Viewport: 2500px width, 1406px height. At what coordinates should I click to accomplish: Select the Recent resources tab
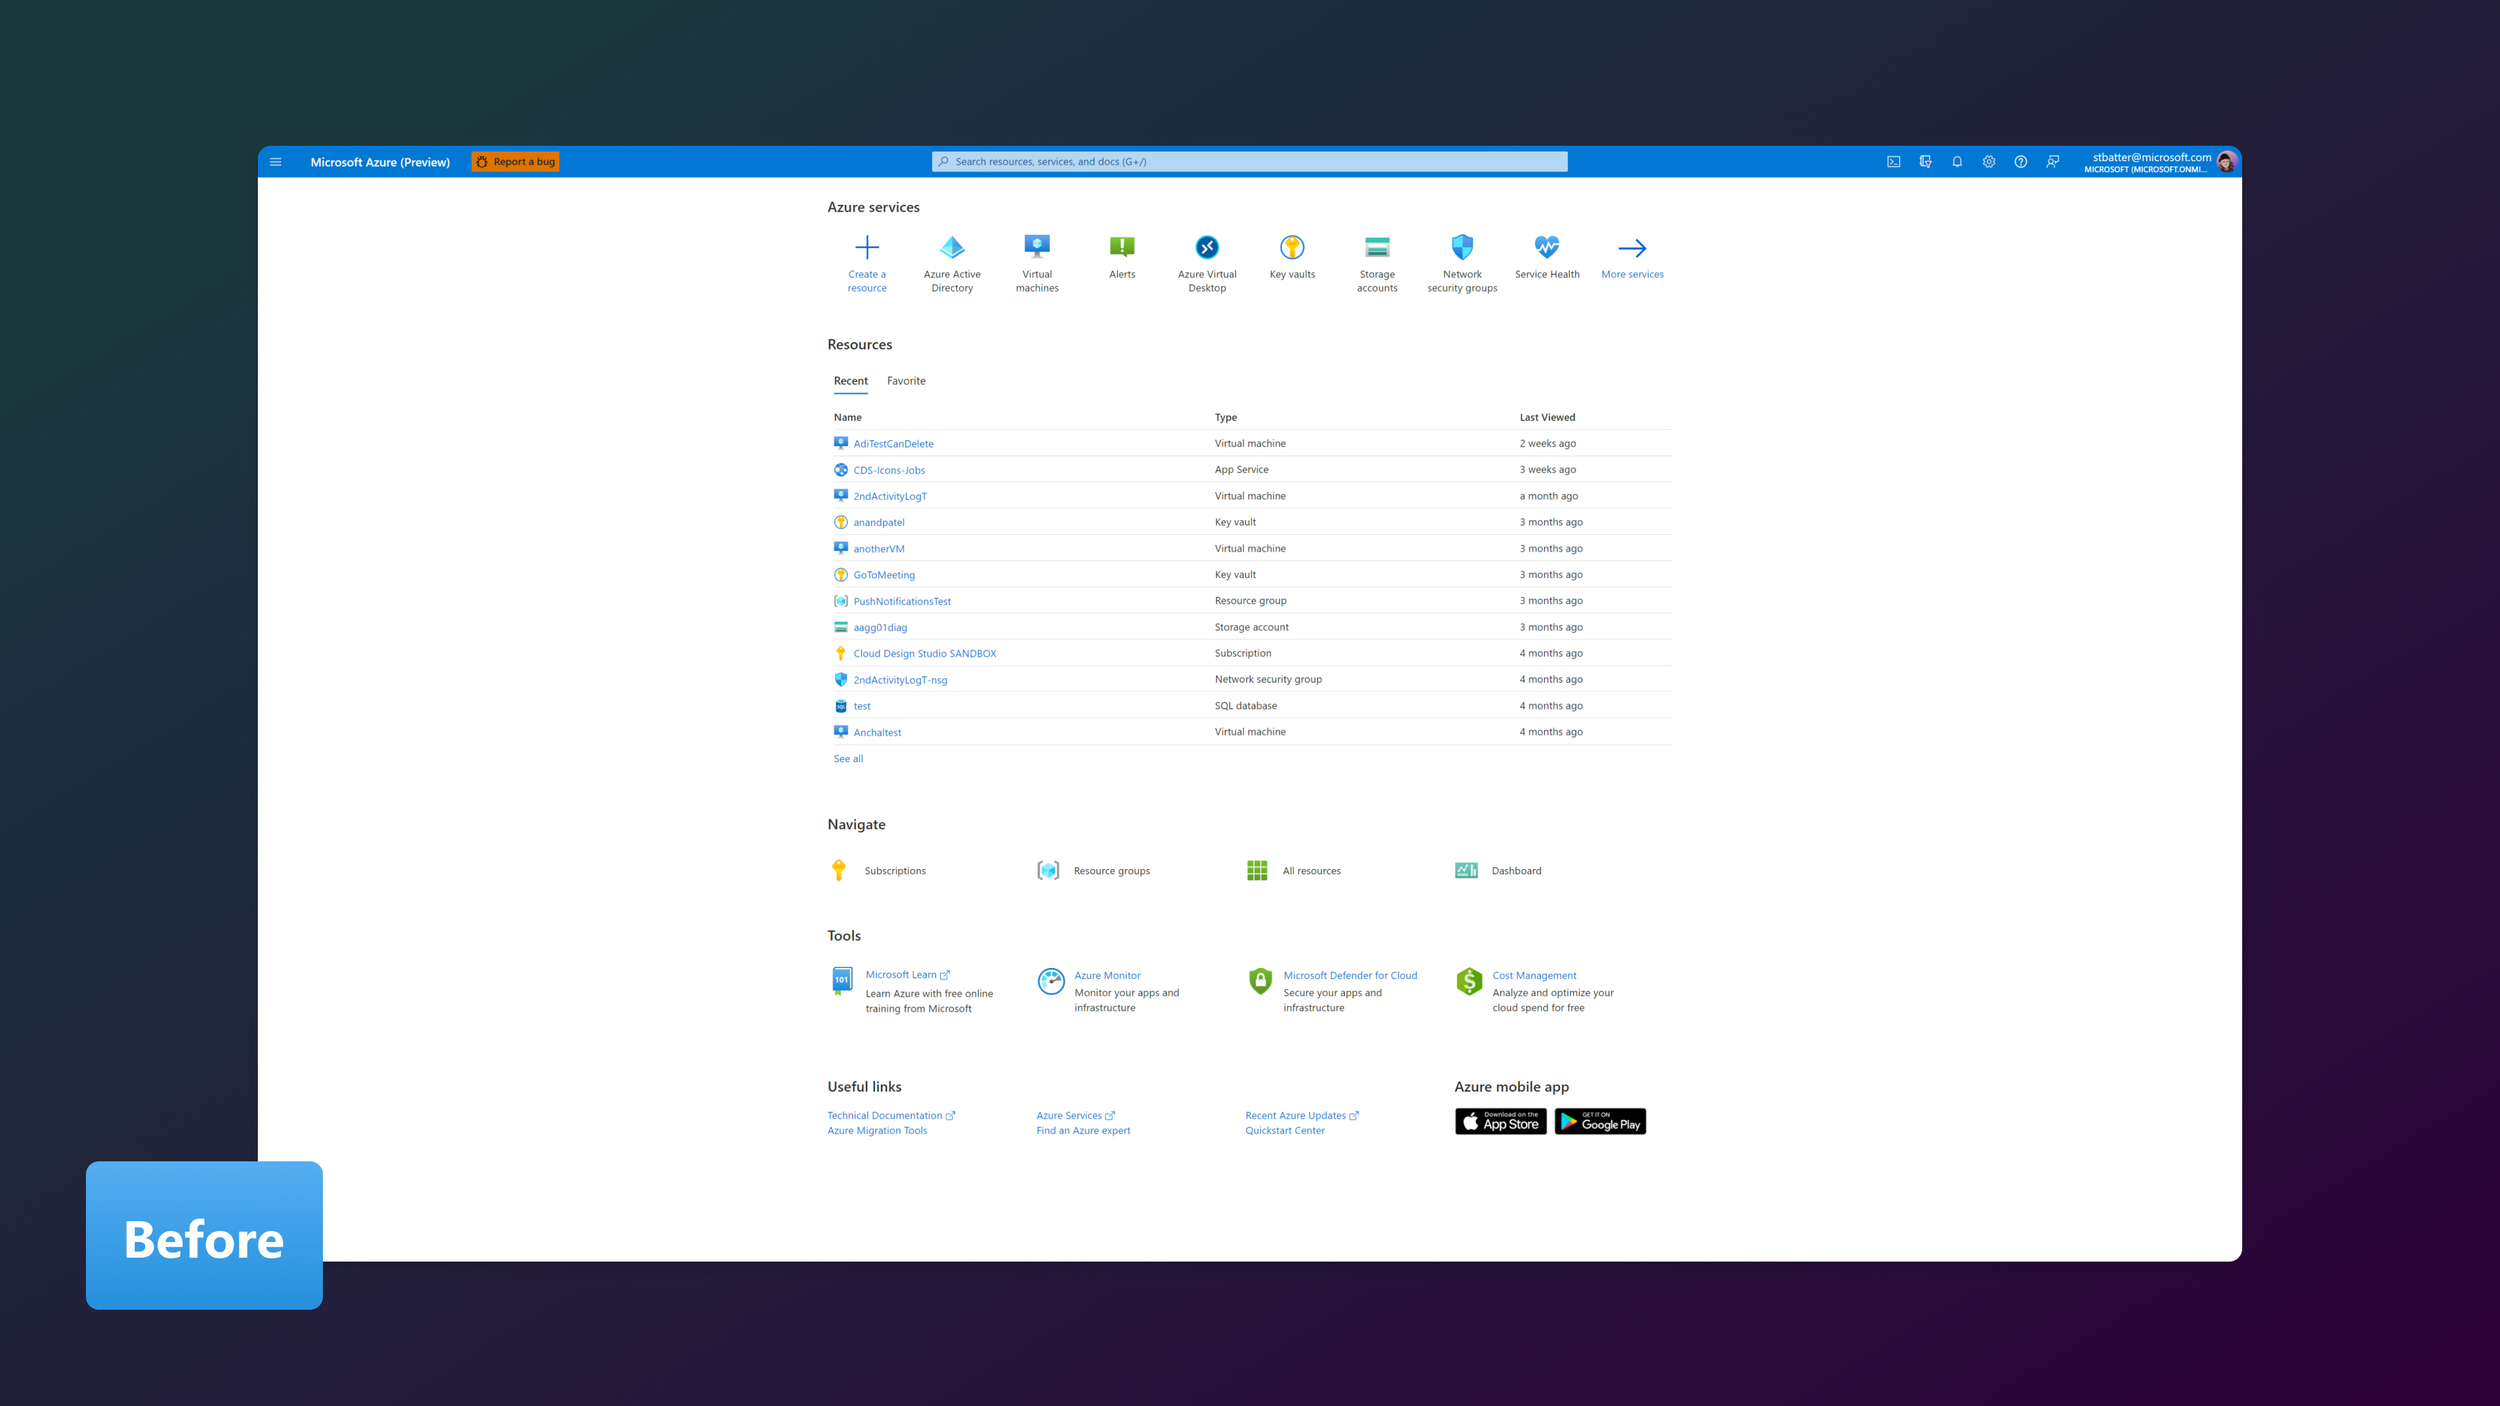851,381
